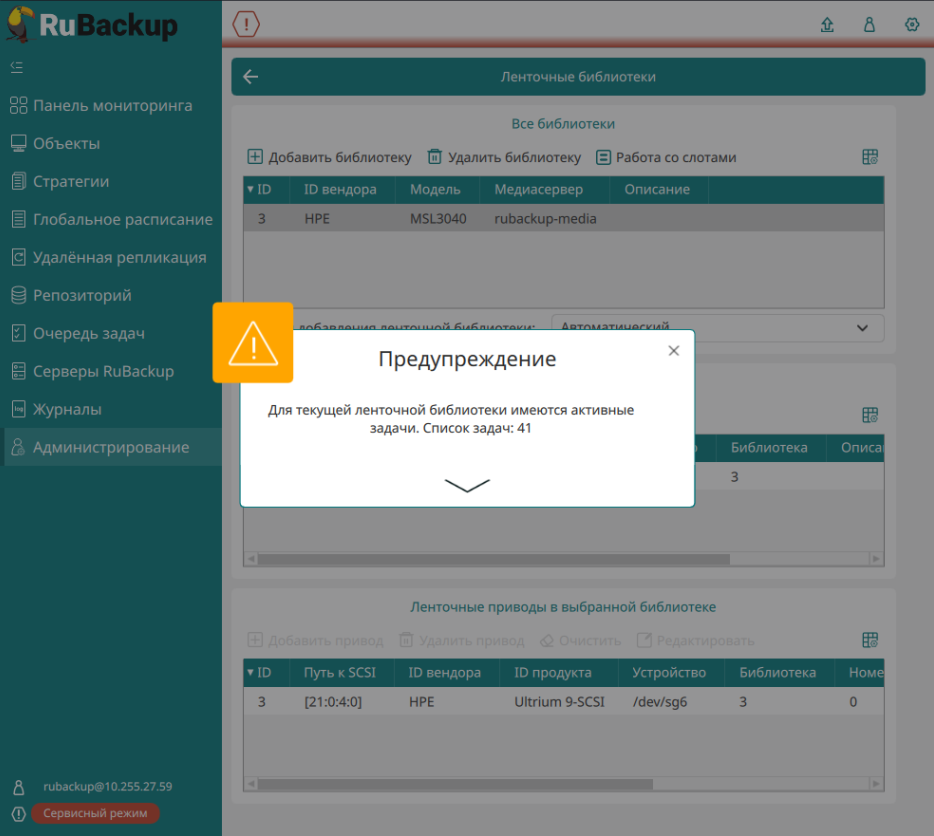Screen dimensions: 934x836
Task: Open the Панель мониторинга section
Action: point(112,106)
